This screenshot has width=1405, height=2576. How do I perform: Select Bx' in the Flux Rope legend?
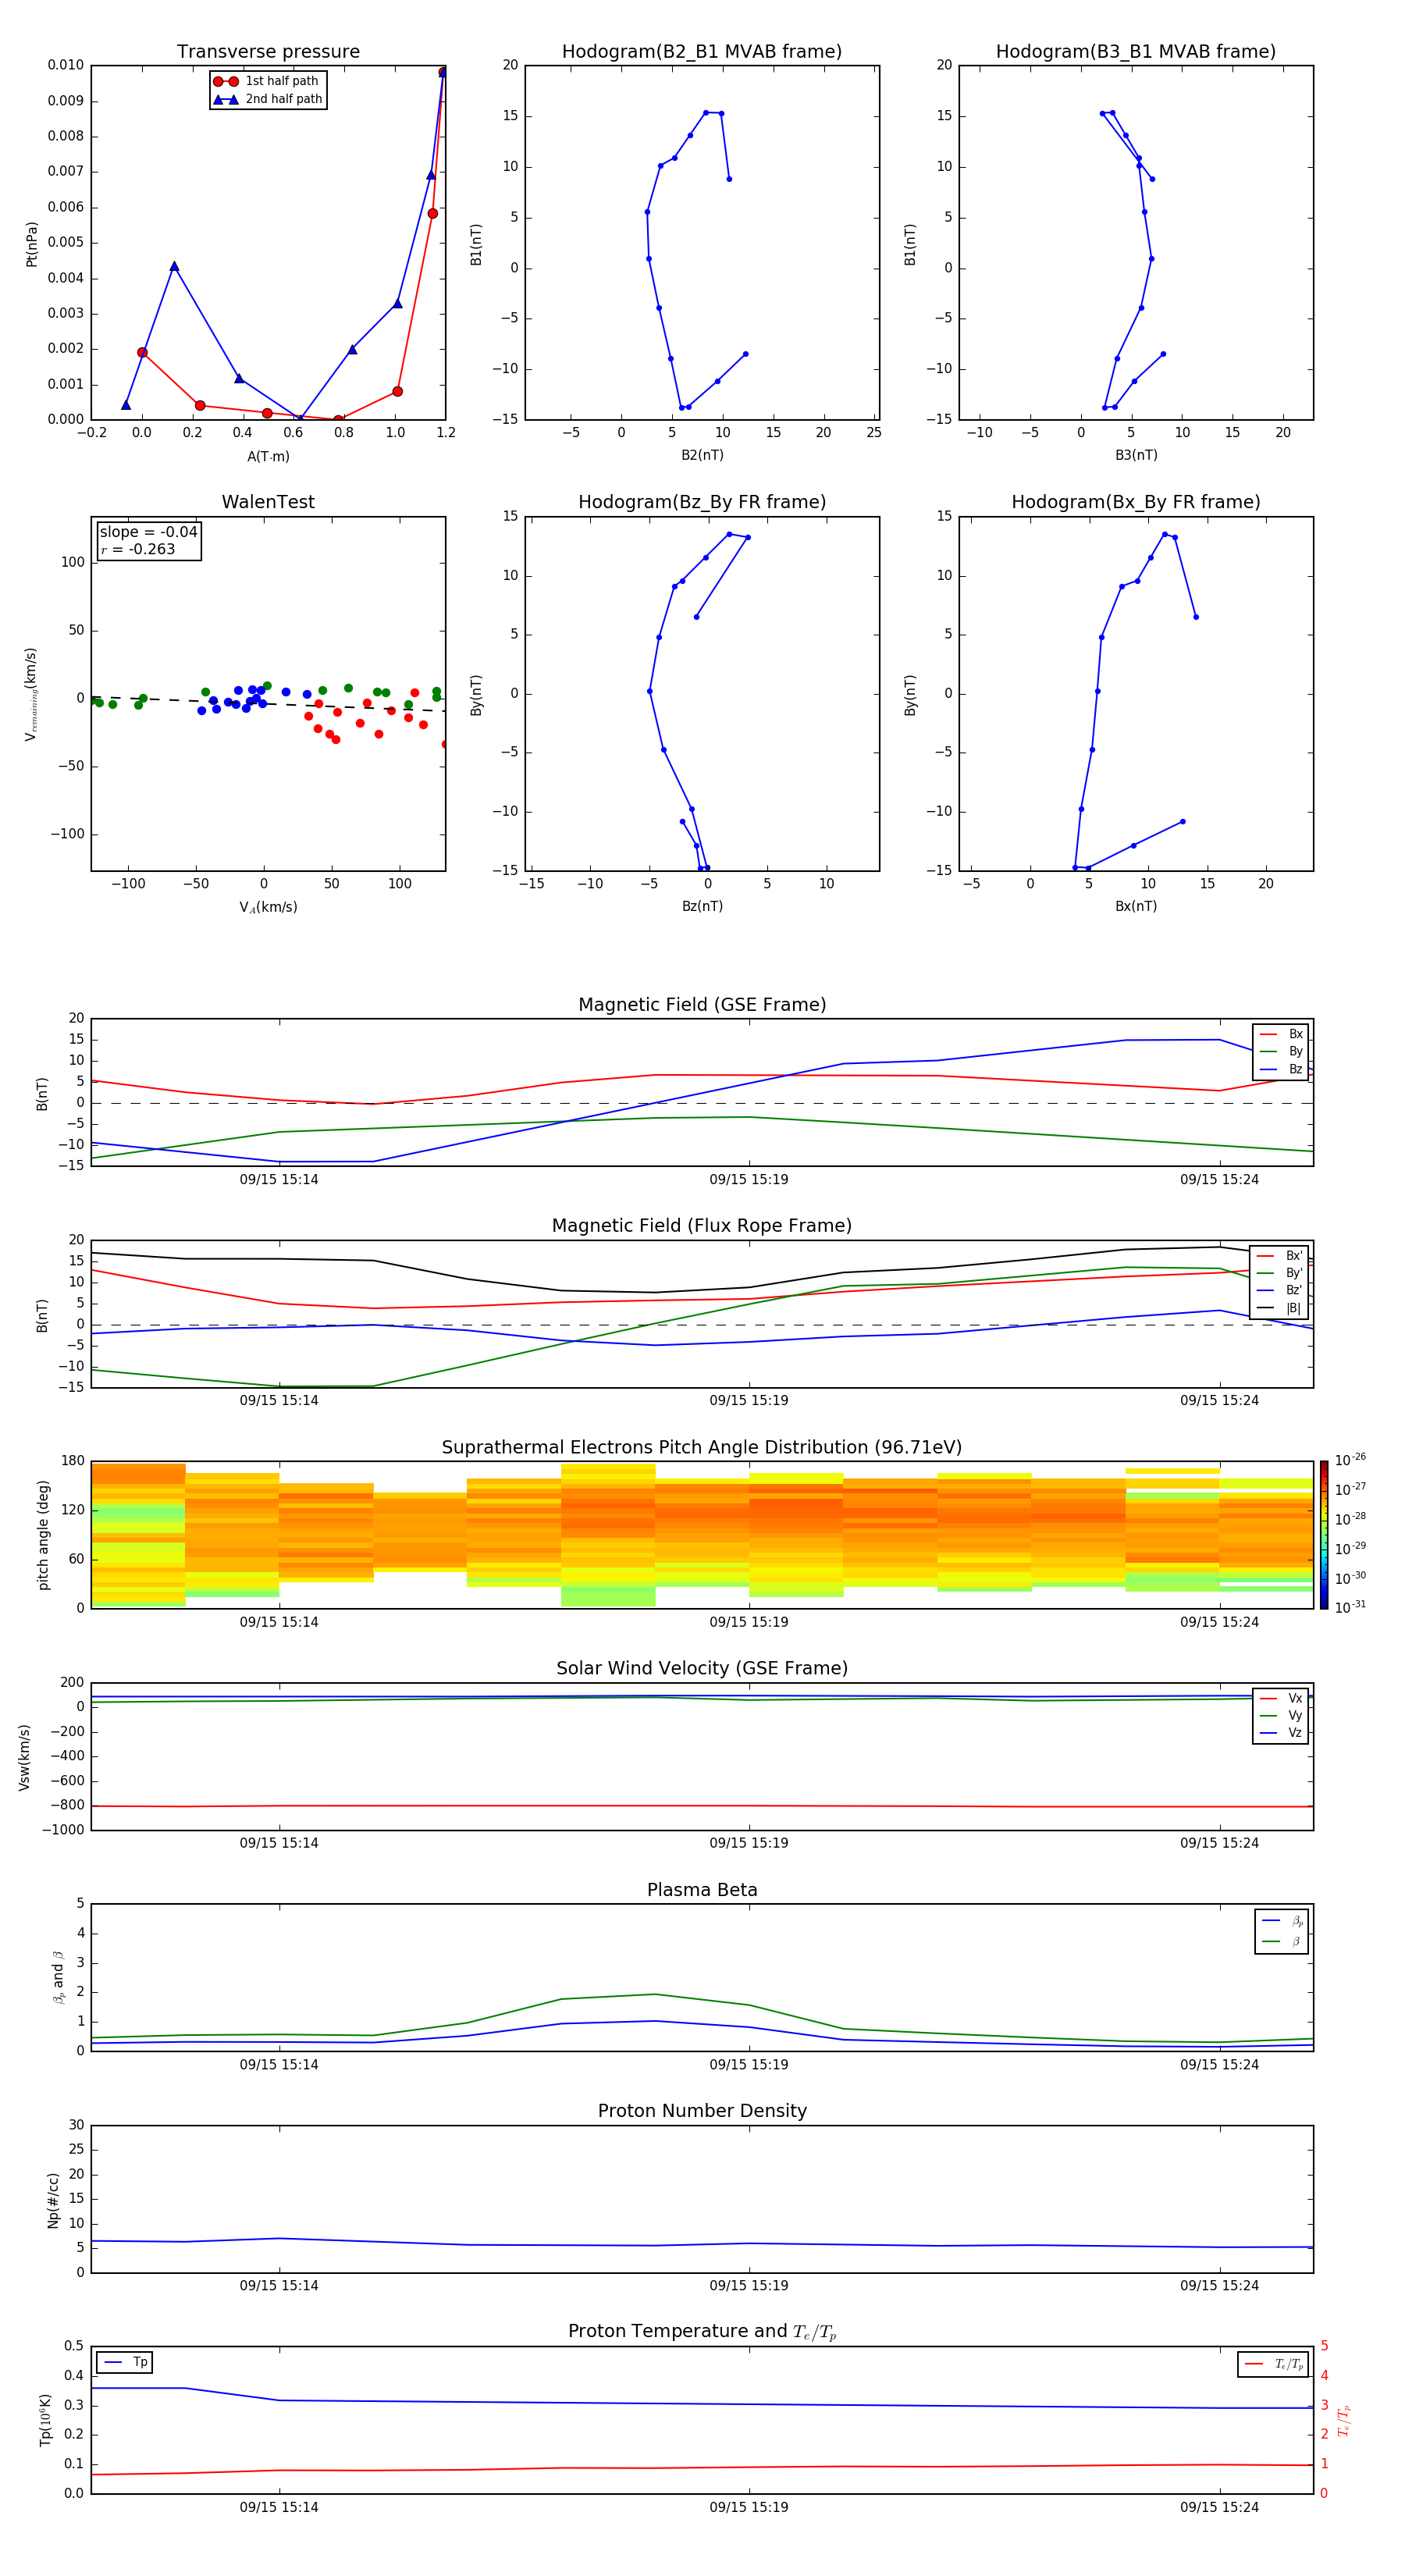coord(1280,1256)
